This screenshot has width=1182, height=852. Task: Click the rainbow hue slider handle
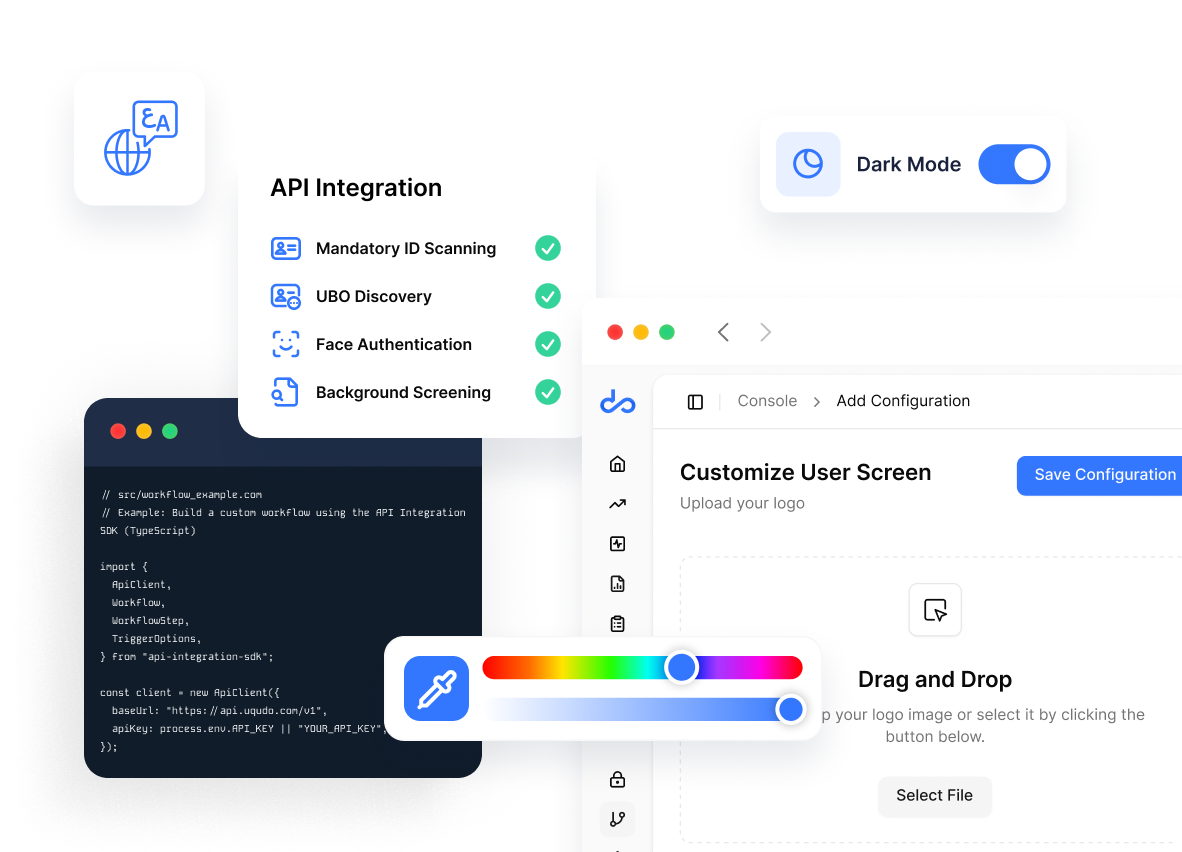[681, 667]
